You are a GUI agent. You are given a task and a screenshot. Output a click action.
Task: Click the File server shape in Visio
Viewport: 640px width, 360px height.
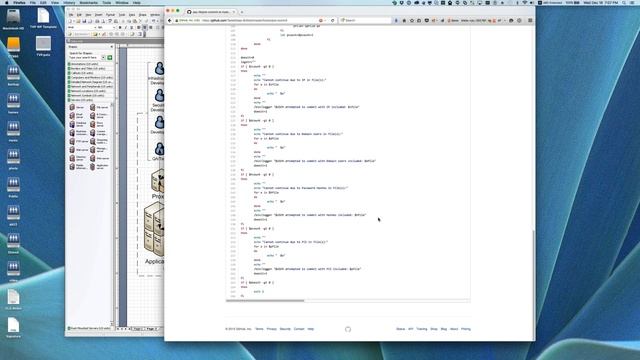coord(100,107)
